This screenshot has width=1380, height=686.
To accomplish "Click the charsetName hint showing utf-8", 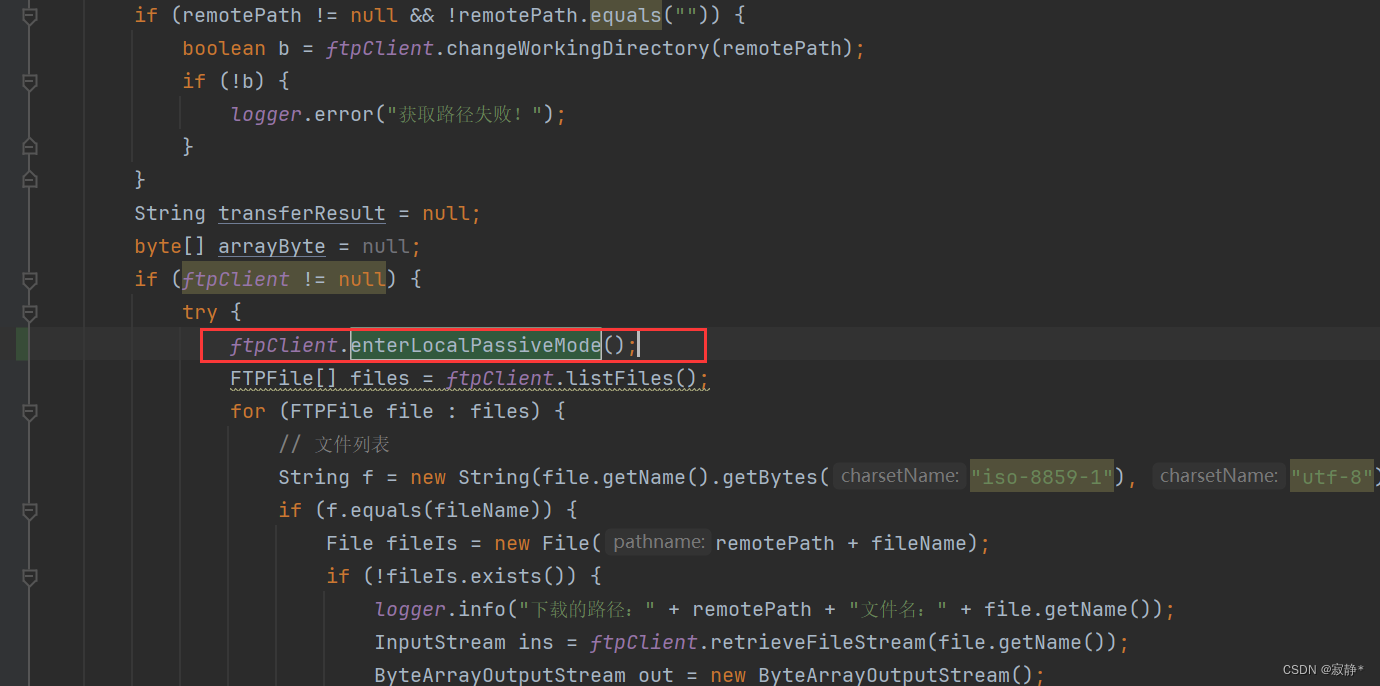I will pos(1331,476).
